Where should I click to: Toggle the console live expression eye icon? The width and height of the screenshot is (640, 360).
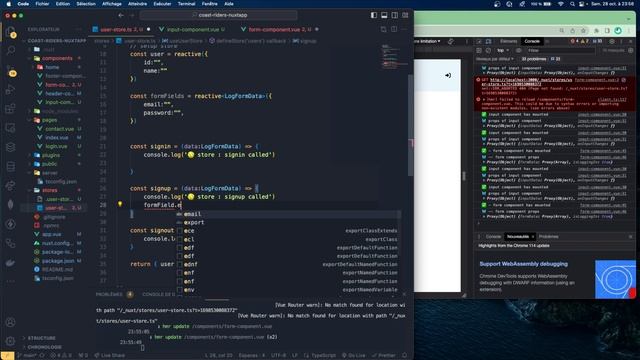point(518,51)
